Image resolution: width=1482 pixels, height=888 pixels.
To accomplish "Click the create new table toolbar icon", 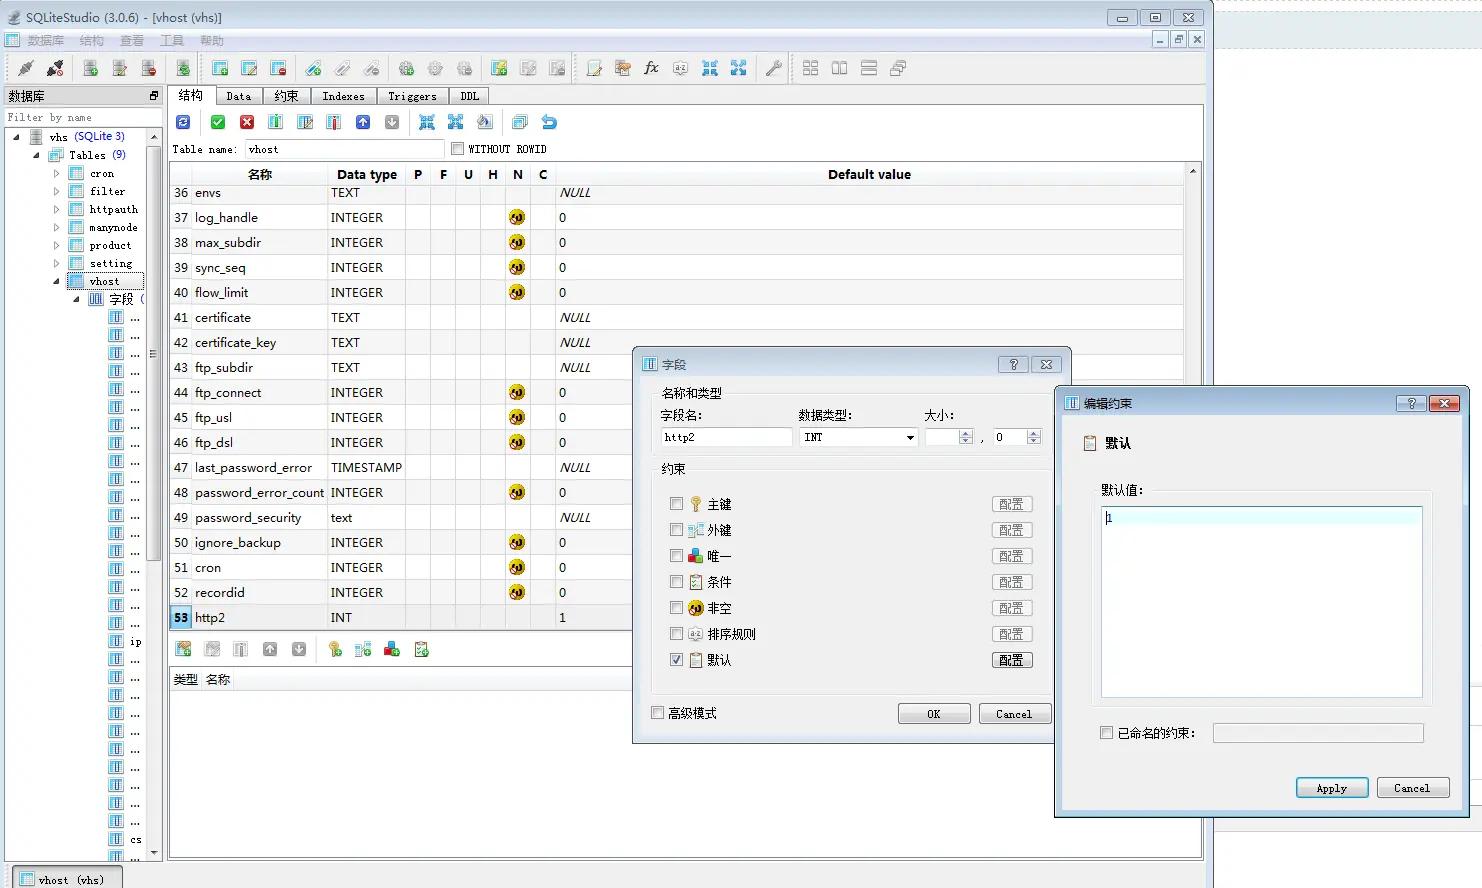I will (x=220, y=68).
